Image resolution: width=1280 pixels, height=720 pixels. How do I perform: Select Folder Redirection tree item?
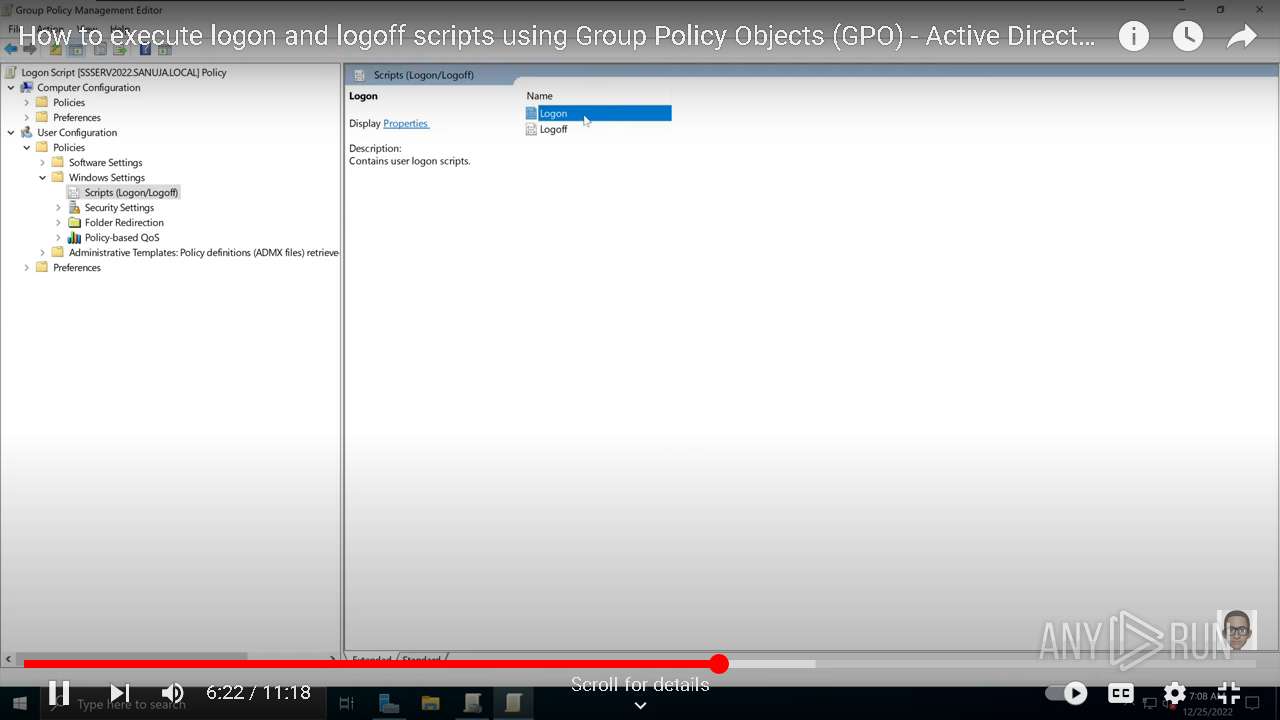point(124,223)
